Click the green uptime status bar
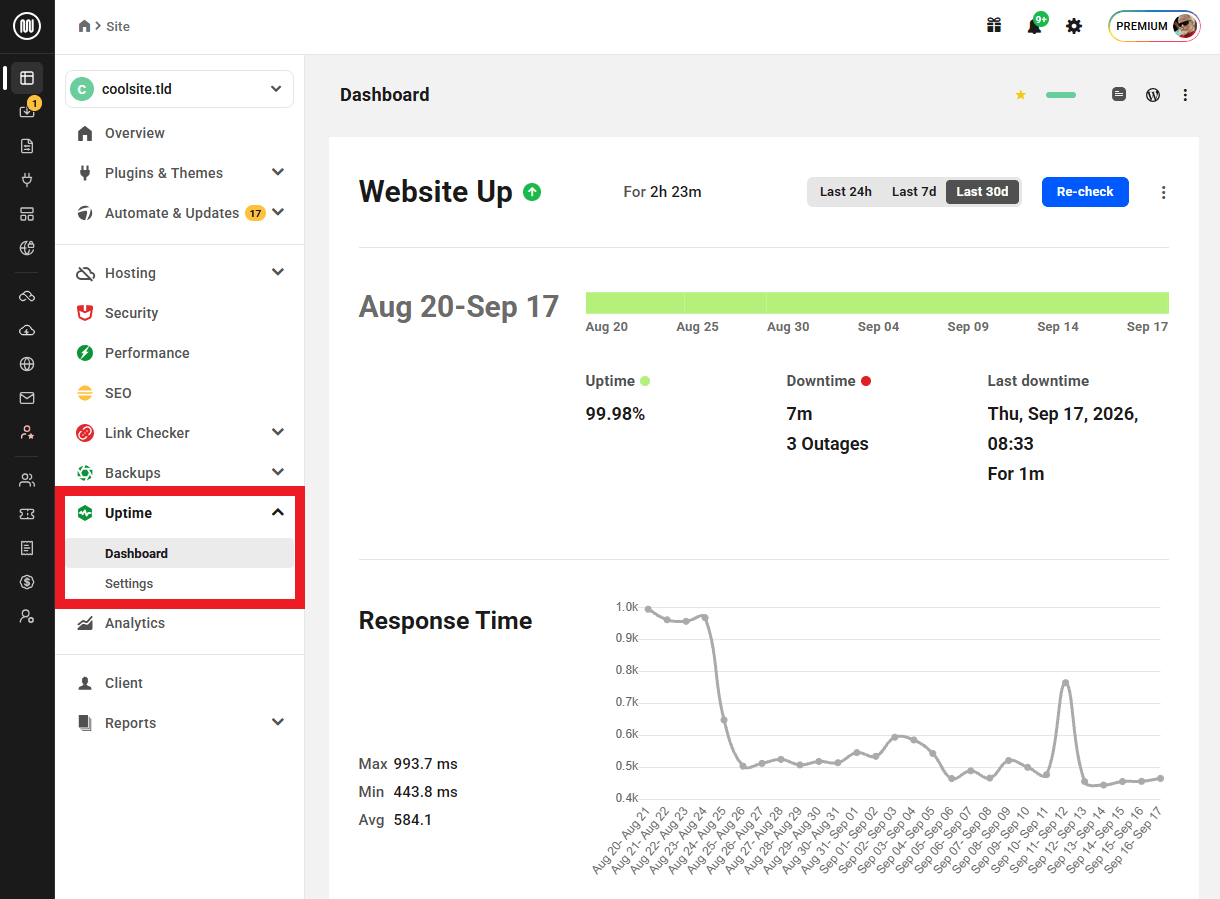1220x899 pixels. [x=877, y=303]
